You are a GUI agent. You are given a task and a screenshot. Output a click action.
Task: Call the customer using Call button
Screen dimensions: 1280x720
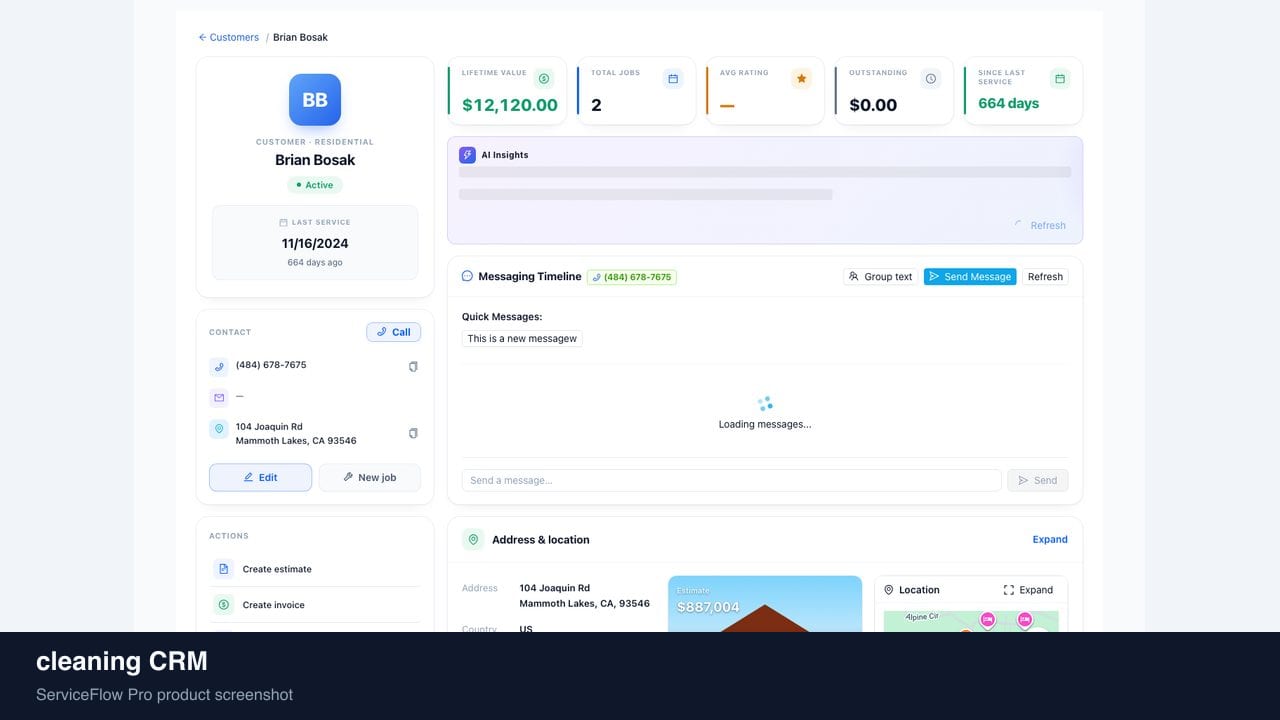393,332
